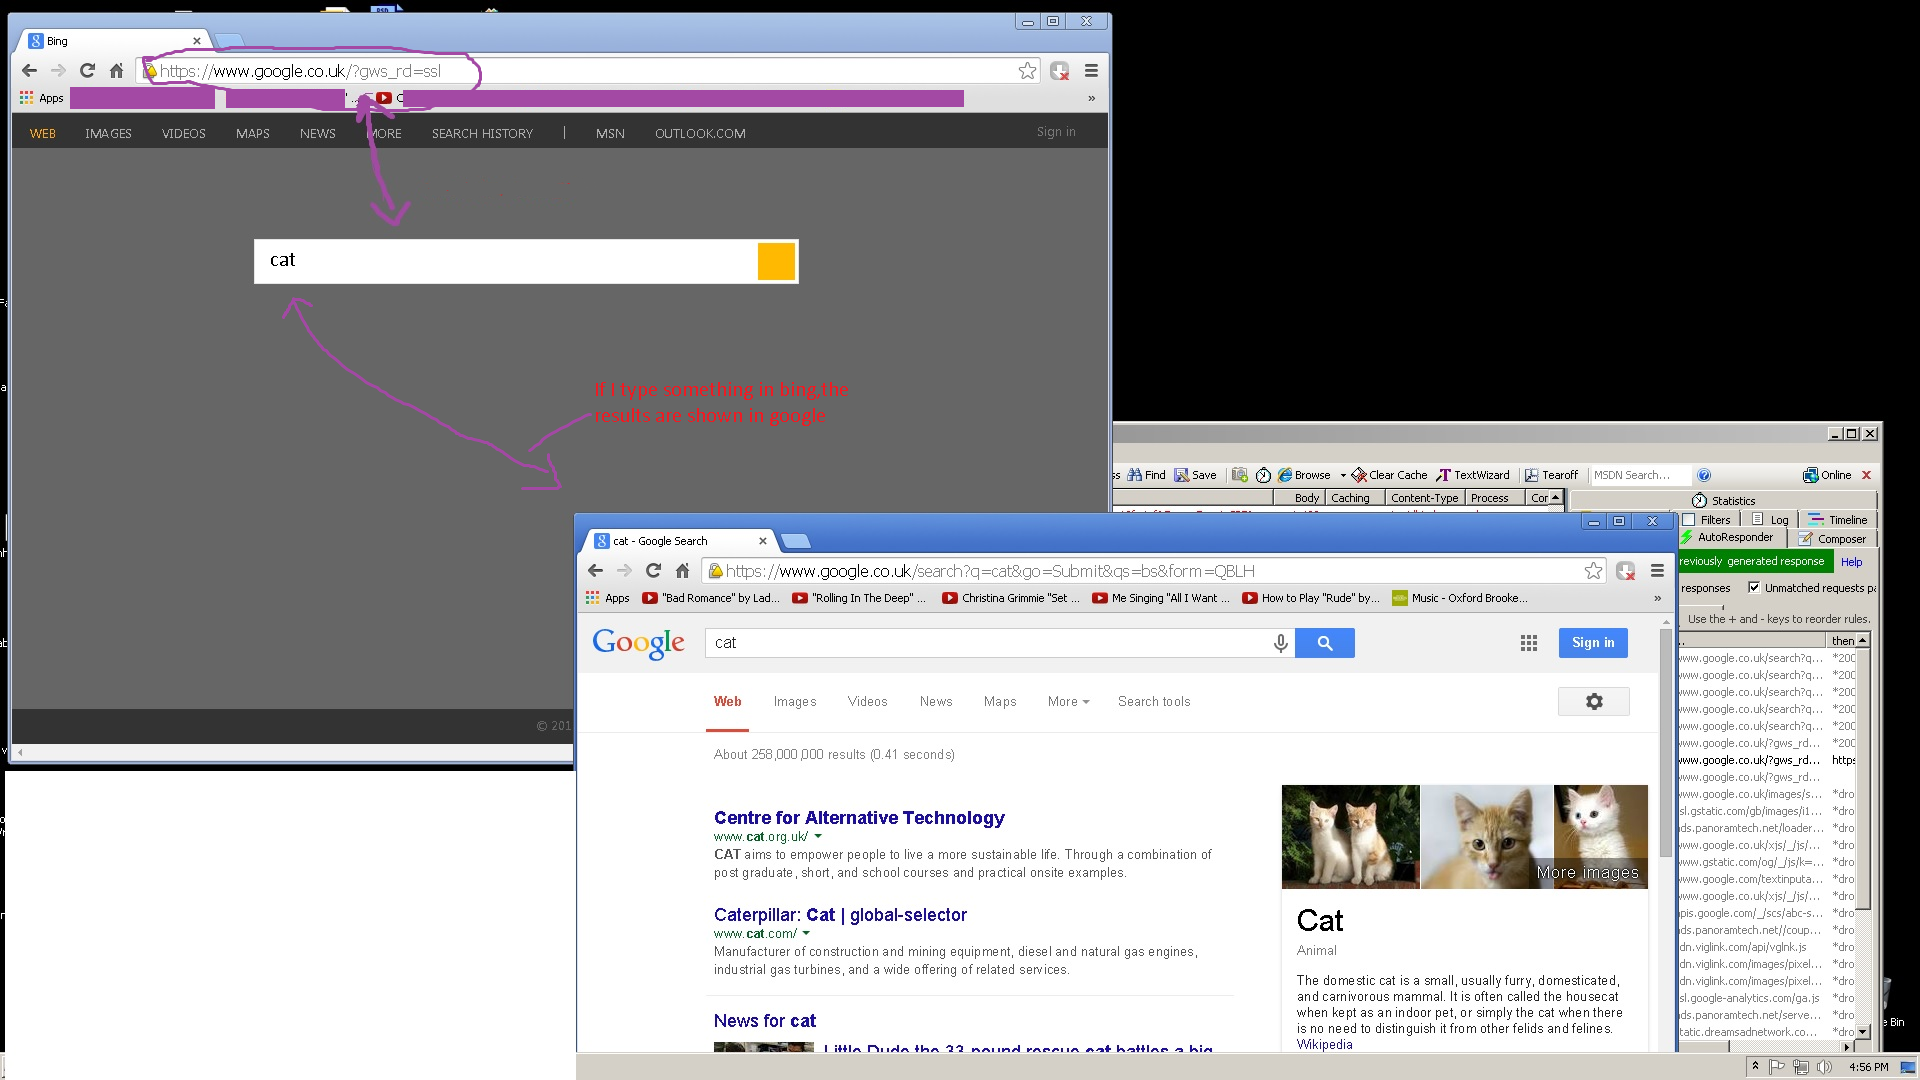Click More images cat thumbnail

(x=1600, y=837)
